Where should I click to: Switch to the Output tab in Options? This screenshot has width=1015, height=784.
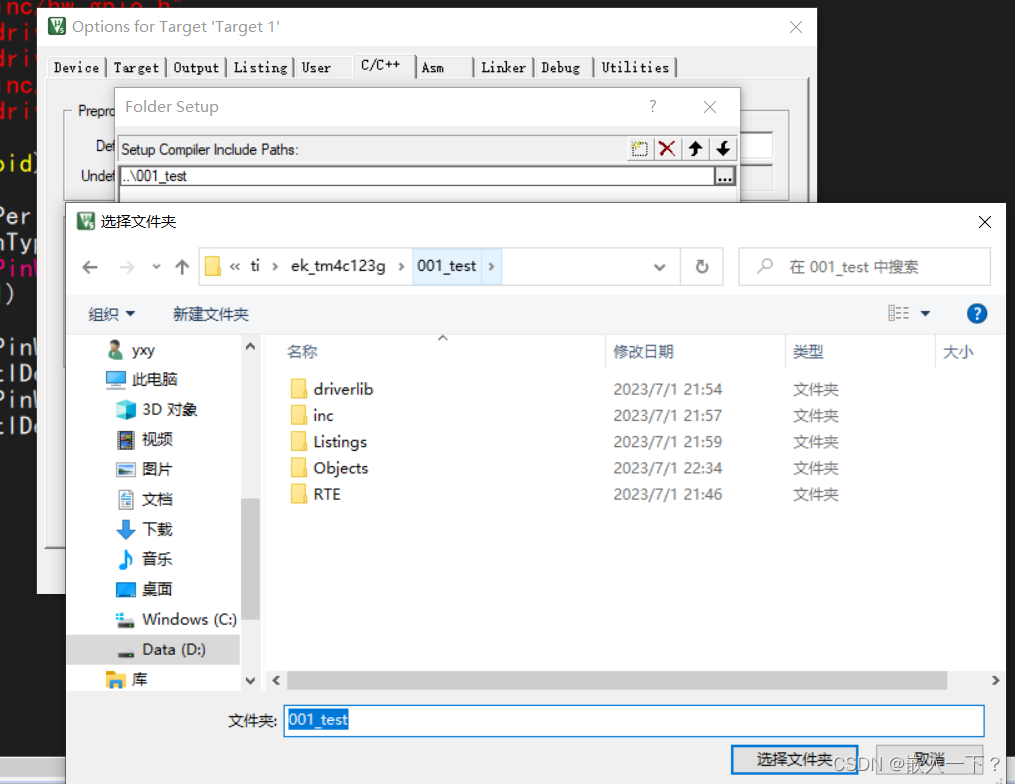pos(196,67)
